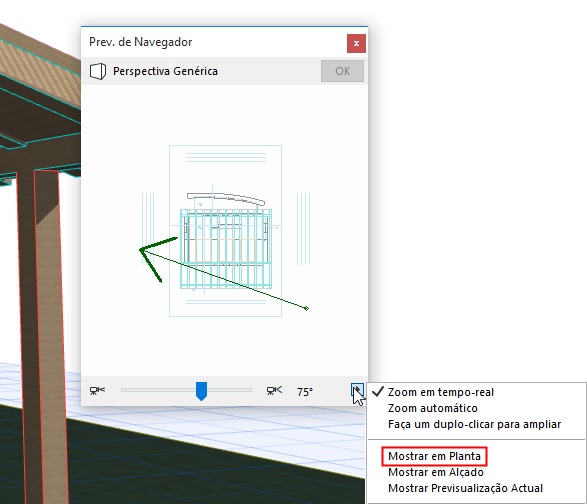
Task: Click the floor plan preview thumbnail
Action: (x=225, y=231)
